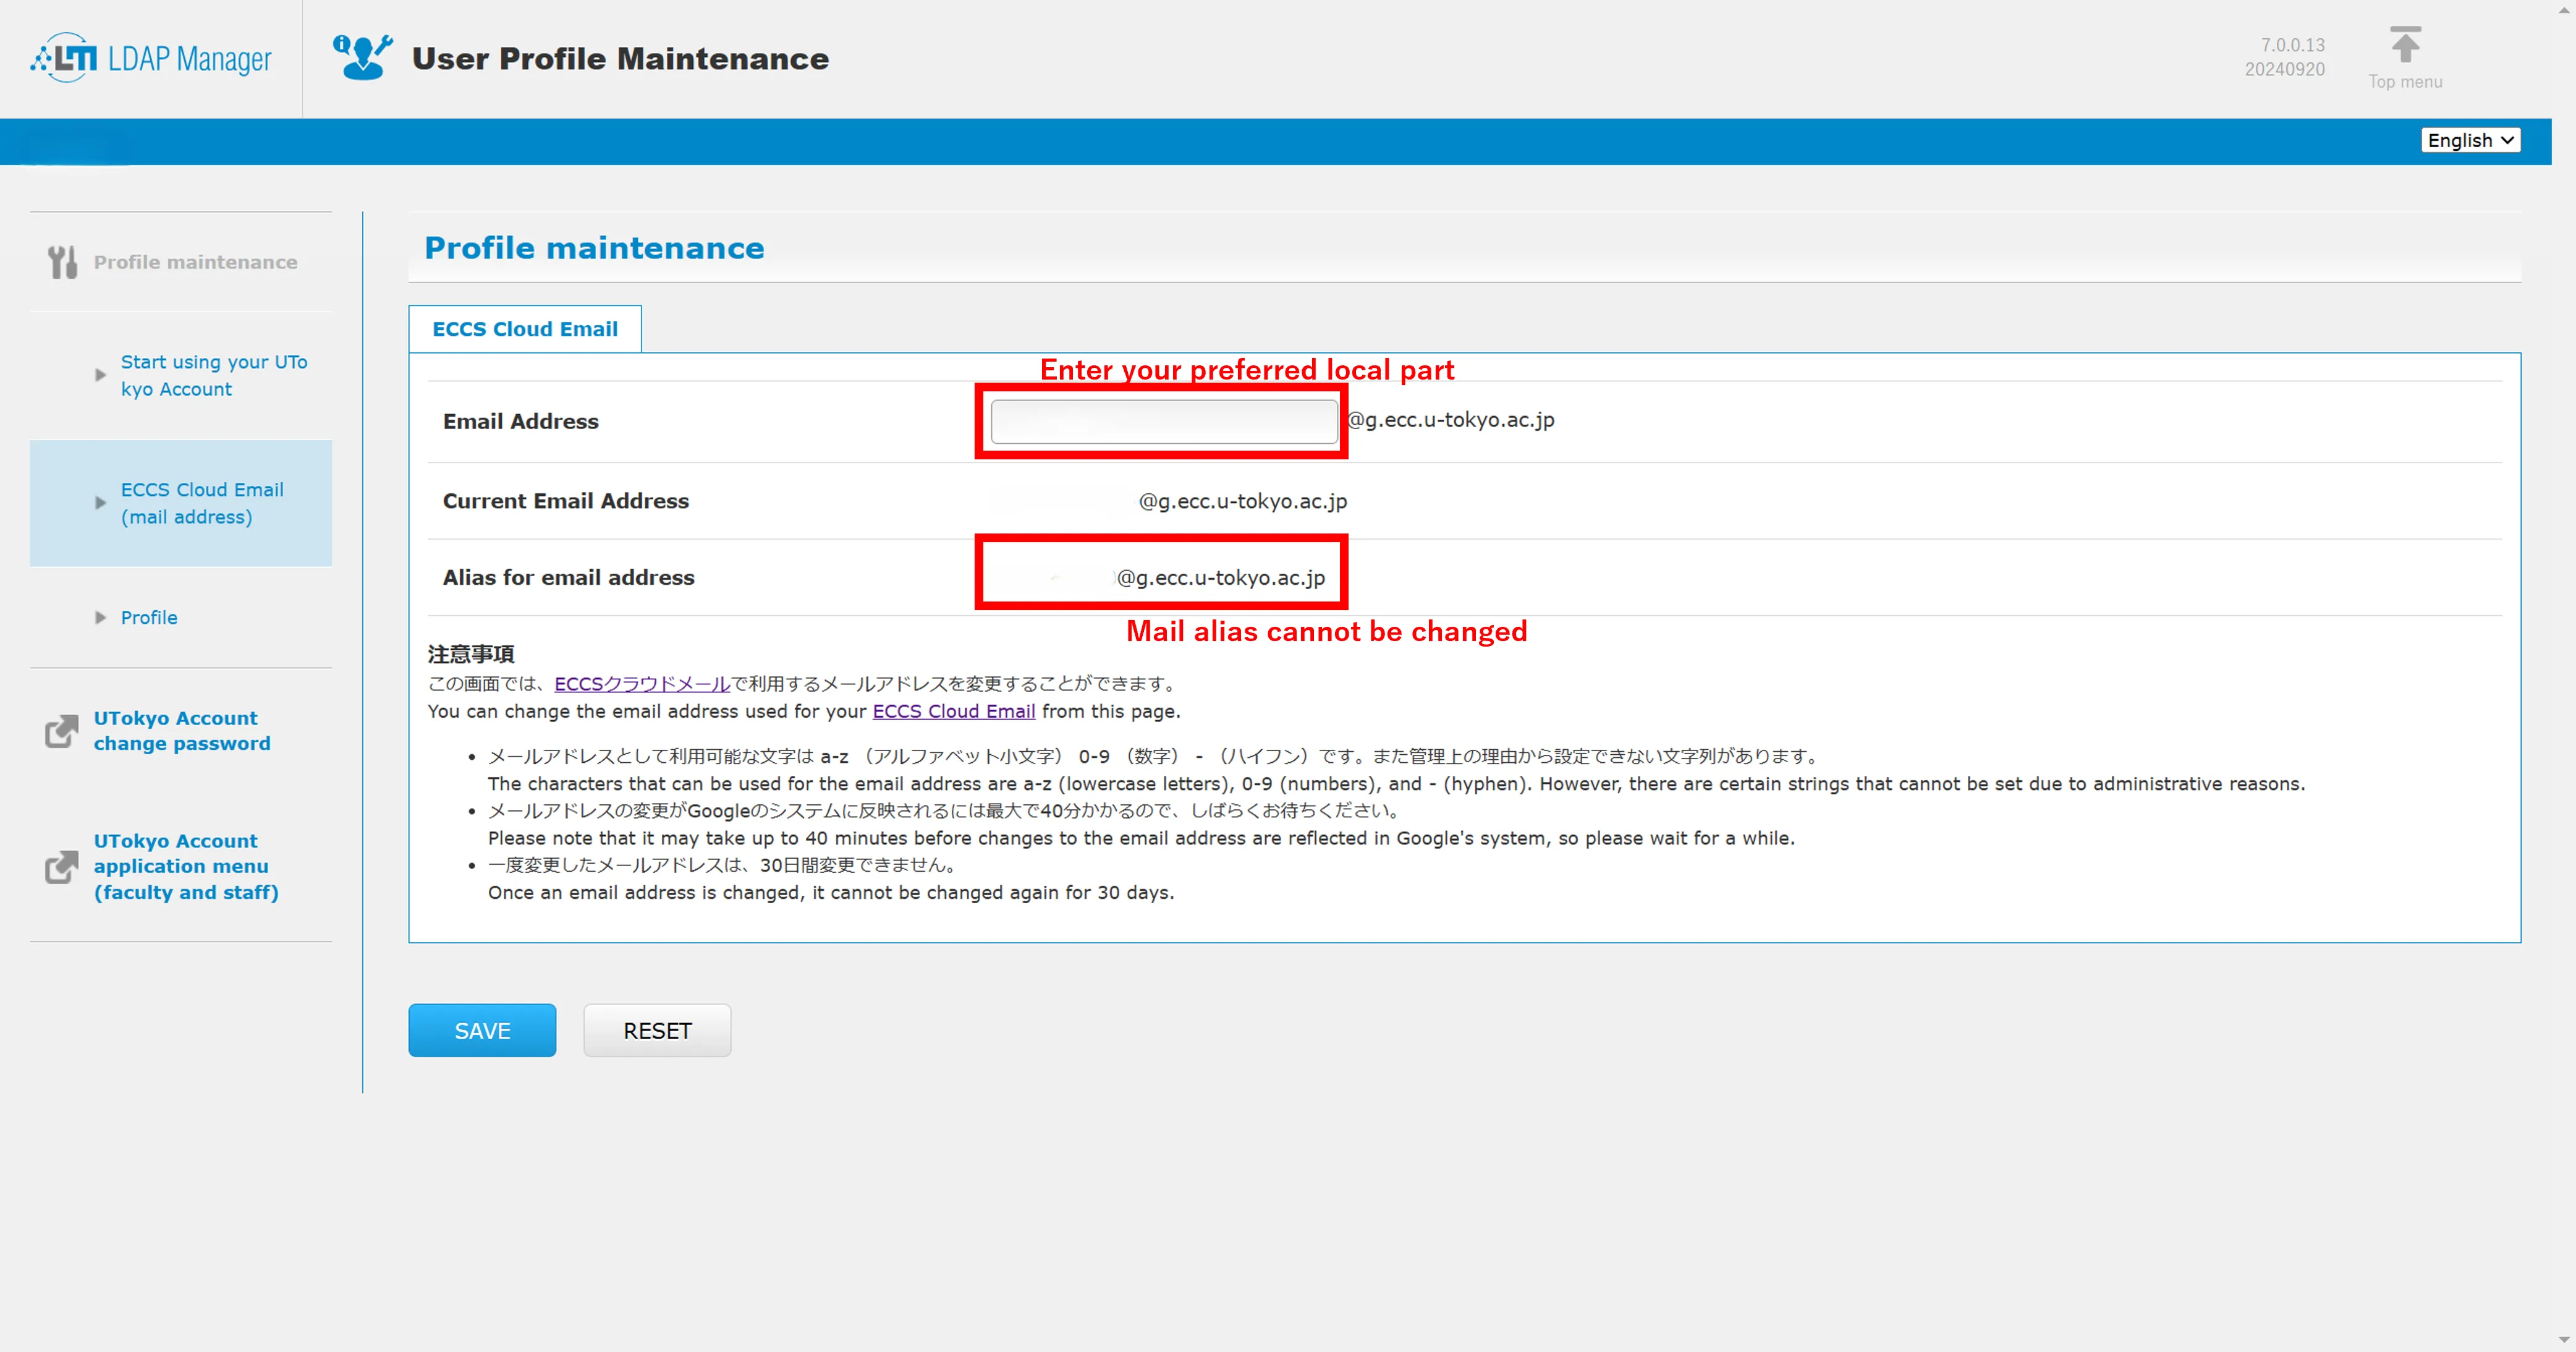Focus the Email Address local part field
2576x1352 pixels.
click(x=1163, y=422)
